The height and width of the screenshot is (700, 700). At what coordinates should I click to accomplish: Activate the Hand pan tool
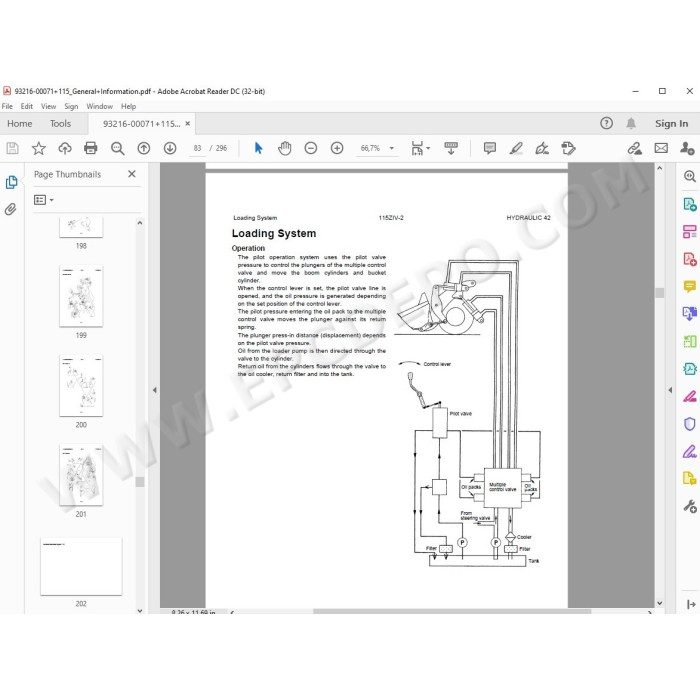284,148
